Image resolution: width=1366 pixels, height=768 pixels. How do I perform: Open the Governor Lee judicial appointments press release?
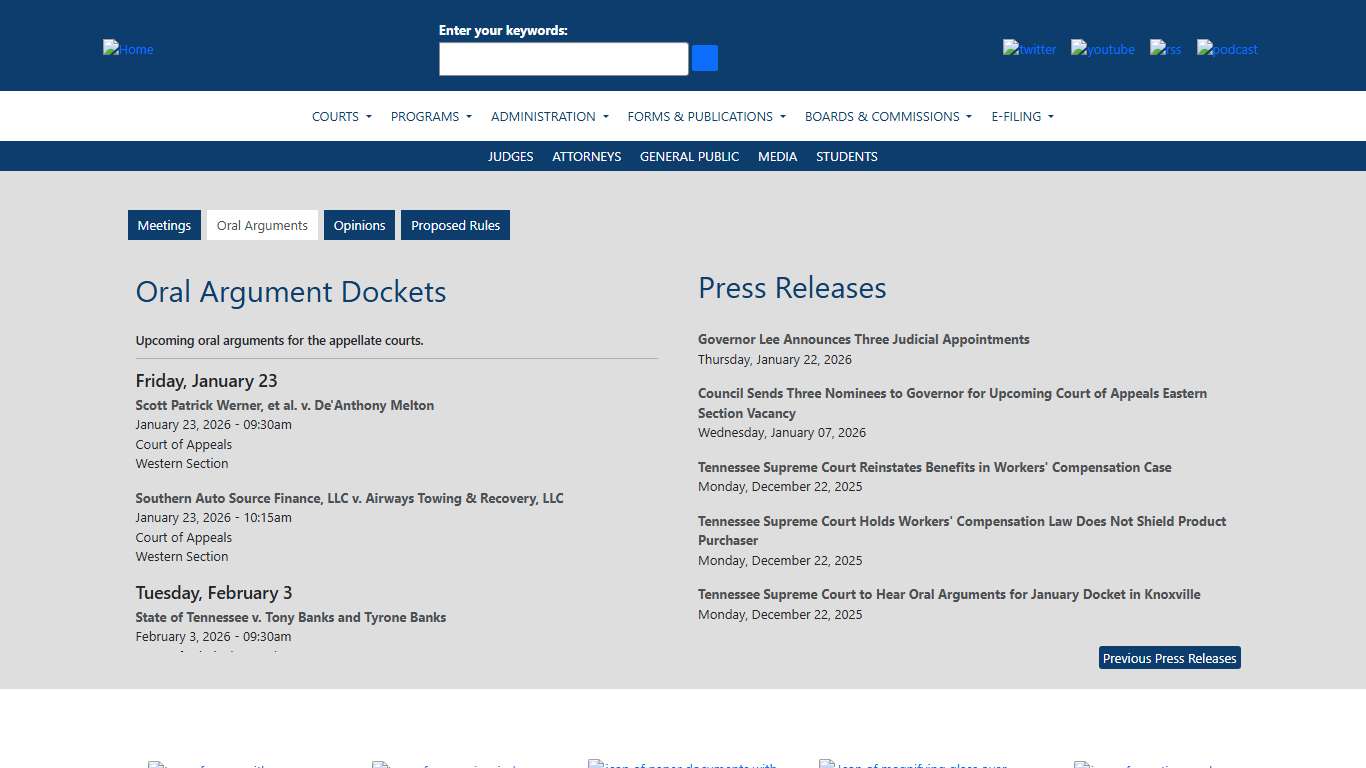[863, 339]
